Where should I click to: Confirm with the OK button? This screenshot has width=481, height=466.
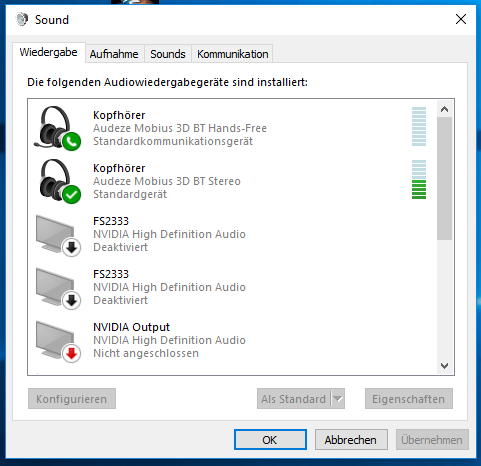[270, 440]
